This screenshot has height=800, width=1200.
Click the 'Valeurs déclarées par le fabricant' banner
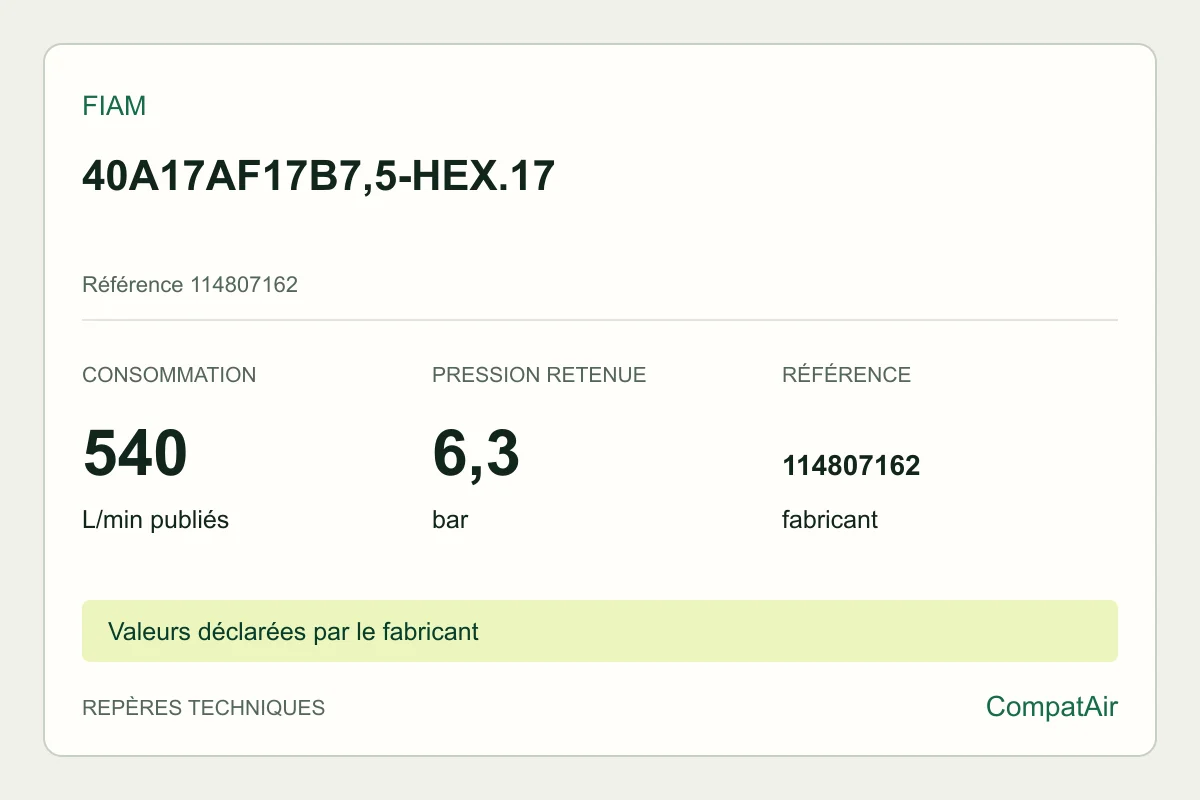(x=600, y=631)
